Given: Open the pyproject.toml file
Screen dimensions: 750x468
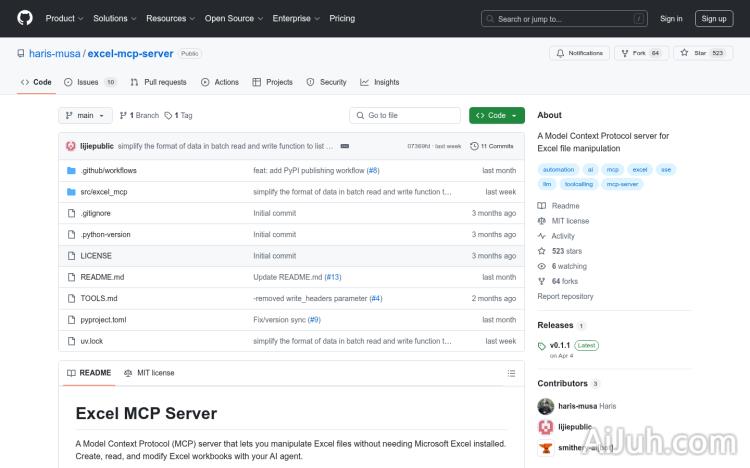Looking at the screenshot, I should [x=103, y=320].
